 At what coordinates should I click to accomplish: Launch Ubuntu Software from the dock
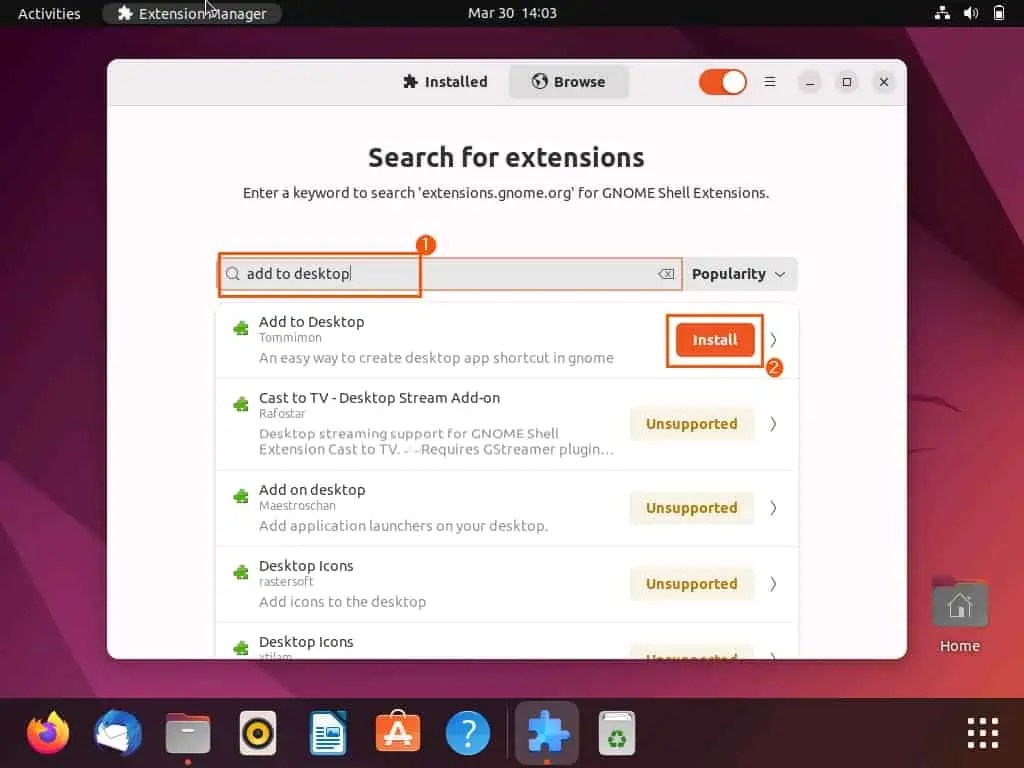(x=397, y=732)
